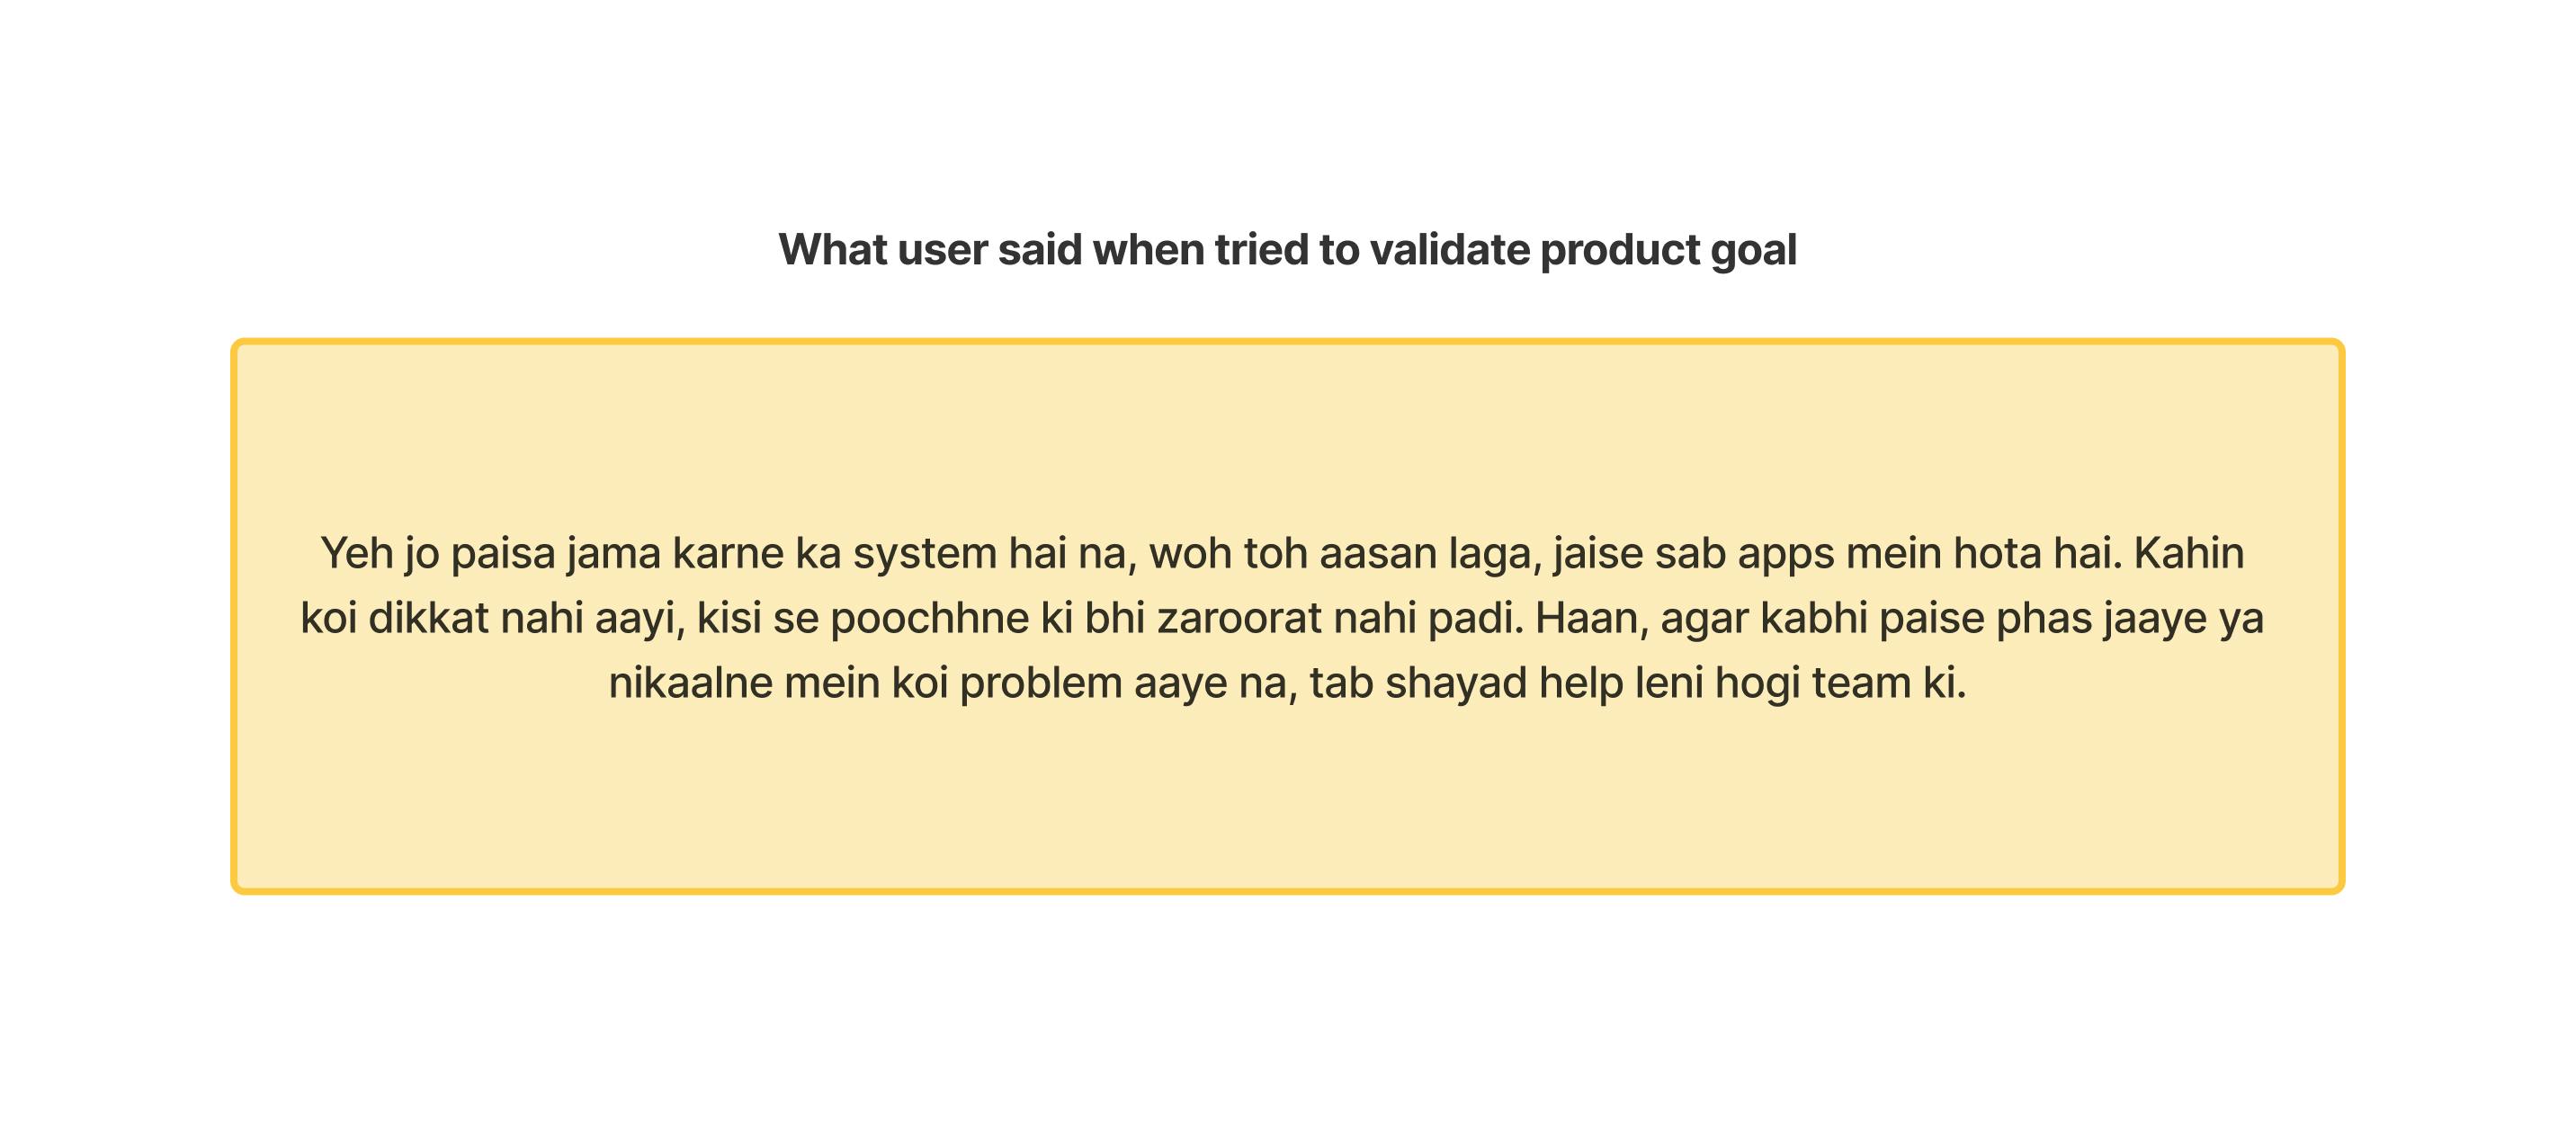Click the word 'Kahin' ending the first line

point(2189,553)
